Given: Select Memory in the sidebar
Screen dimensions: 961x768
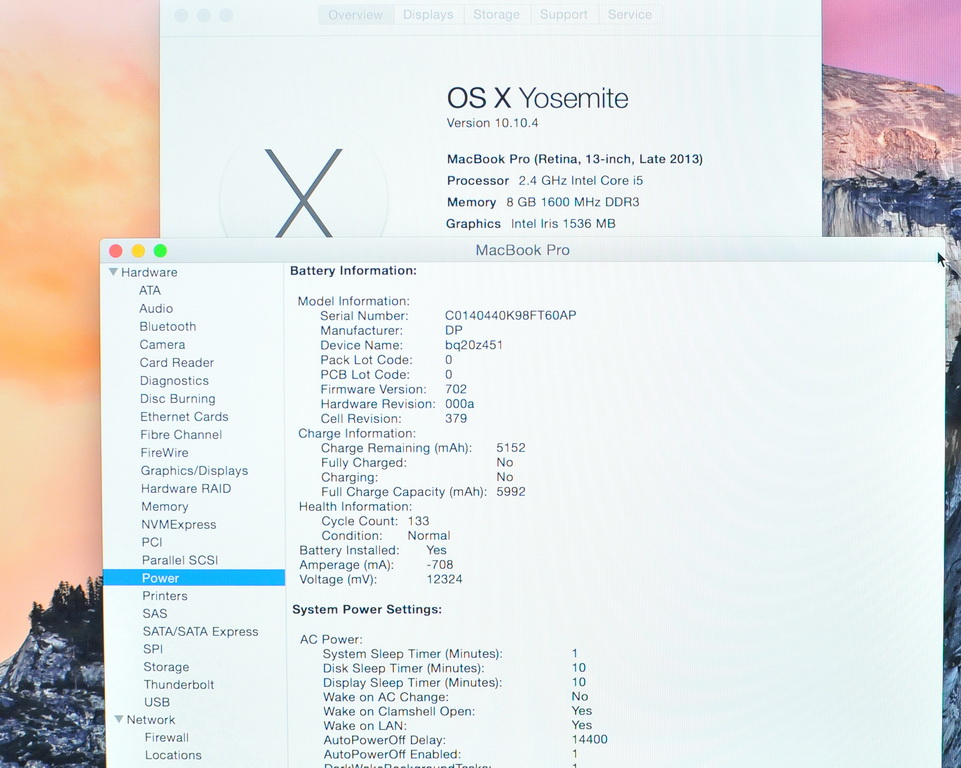Looking at the screenshot, I should [164, 507].
